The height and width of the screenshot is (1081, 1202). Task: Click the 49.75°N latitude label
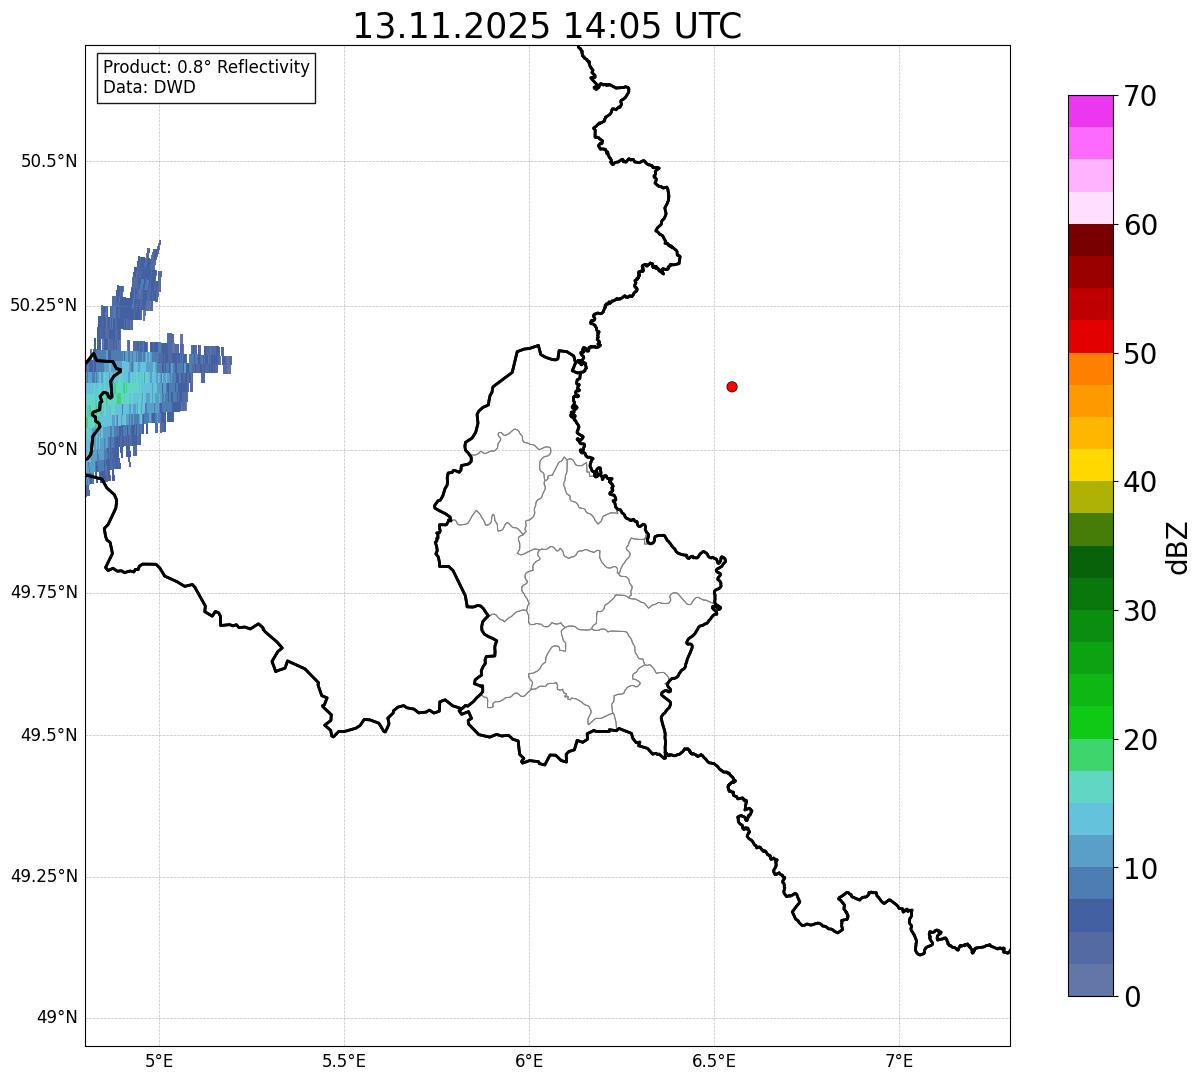click(x=44, y=592)
